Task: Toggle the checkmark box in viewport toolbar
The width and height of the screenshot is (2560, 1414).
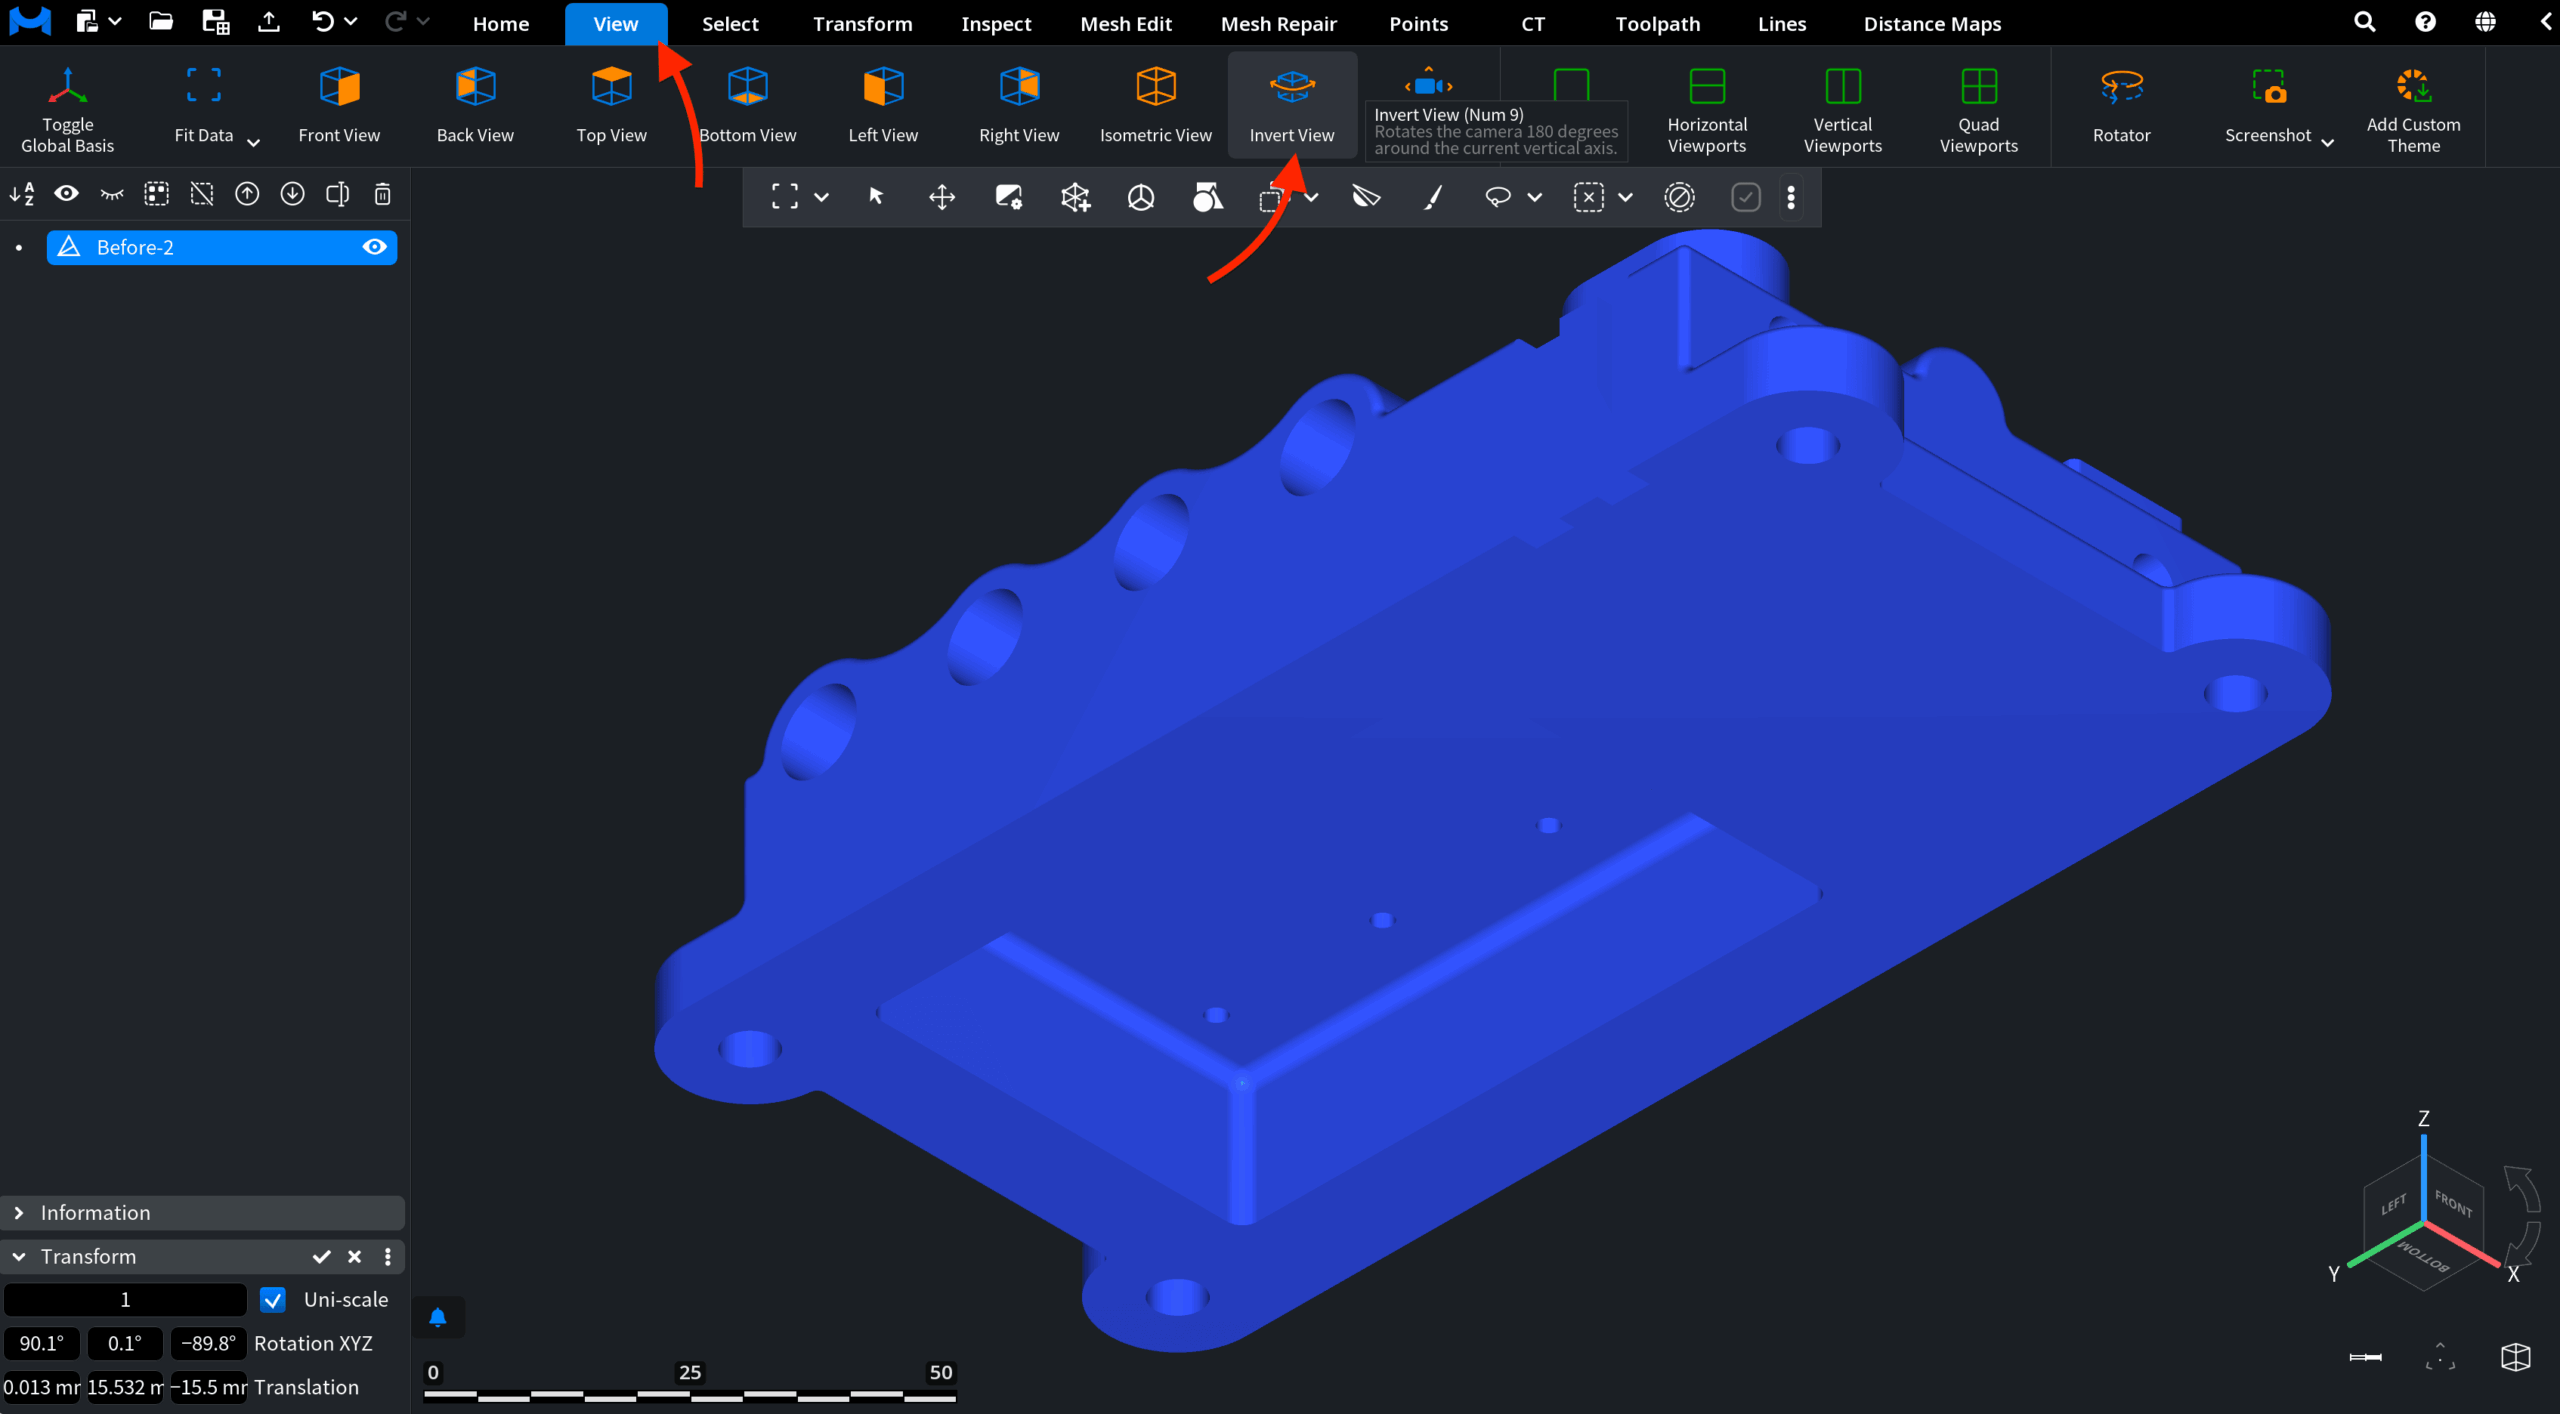Action: [1745, 197]
